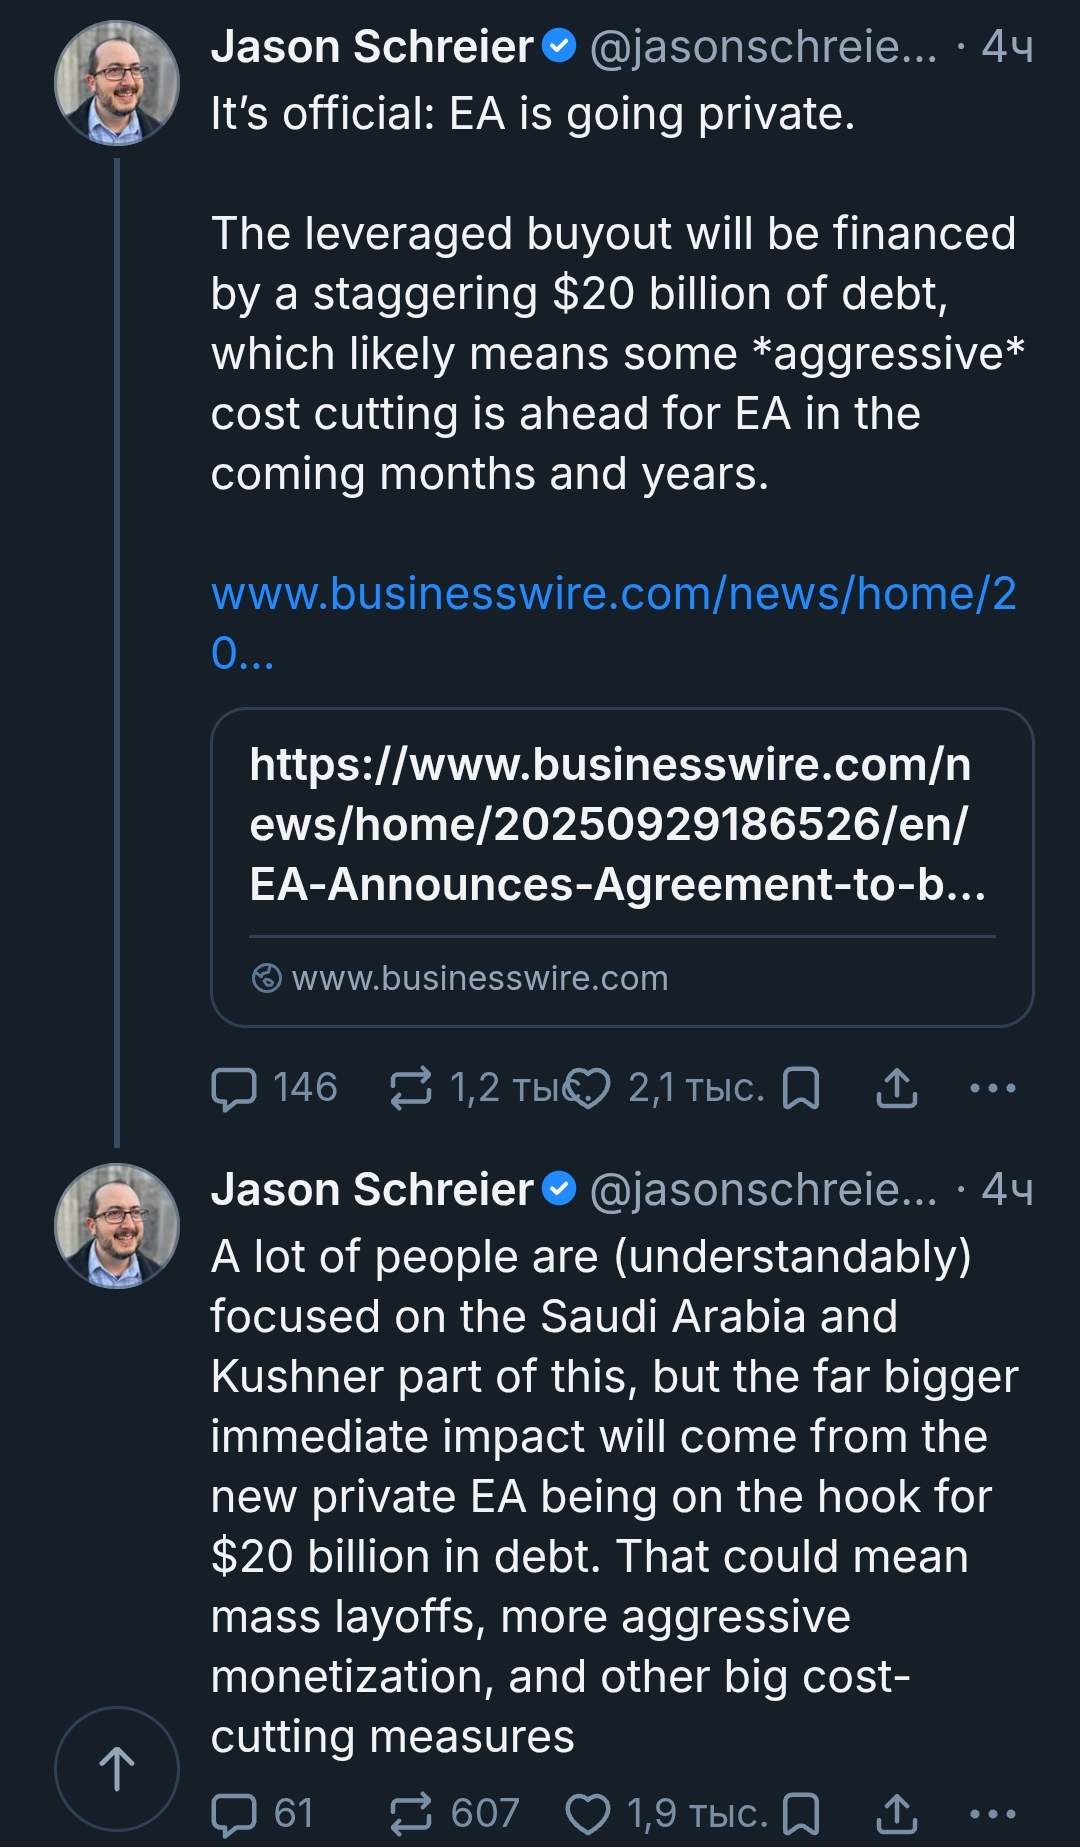This screenshot has height=1847, width=1080.
Task: Open the blue businesswire.com link in tweet
Action: (x=612, y=594)
